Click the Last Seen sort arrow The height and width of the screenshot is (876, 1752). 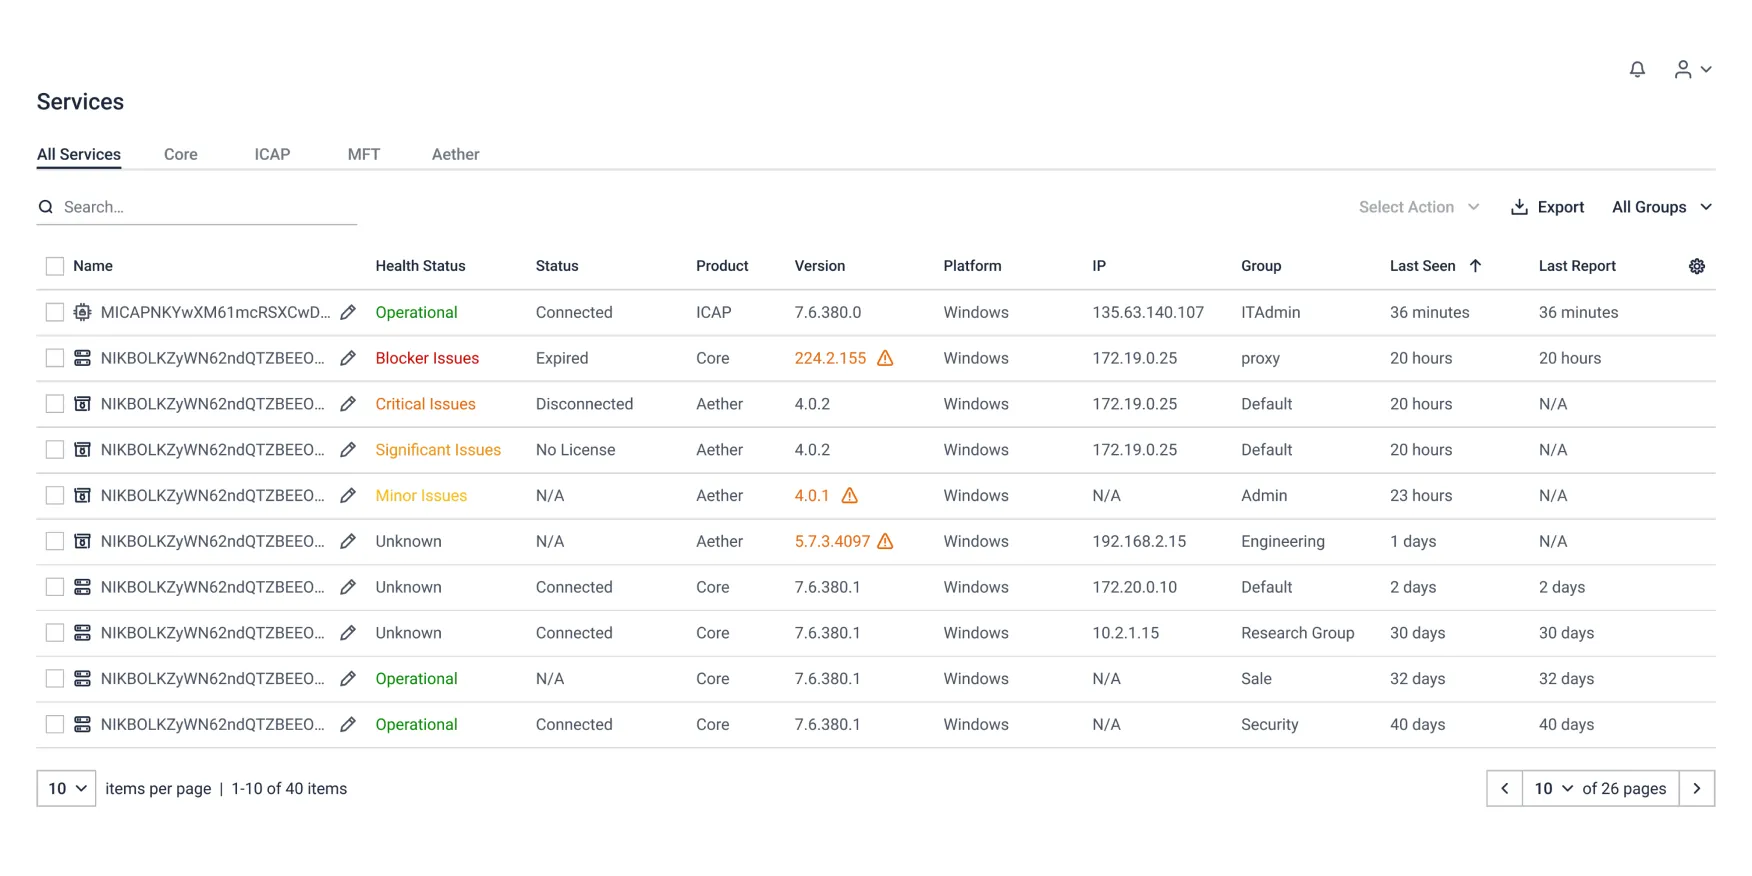tap(1475, 266)
